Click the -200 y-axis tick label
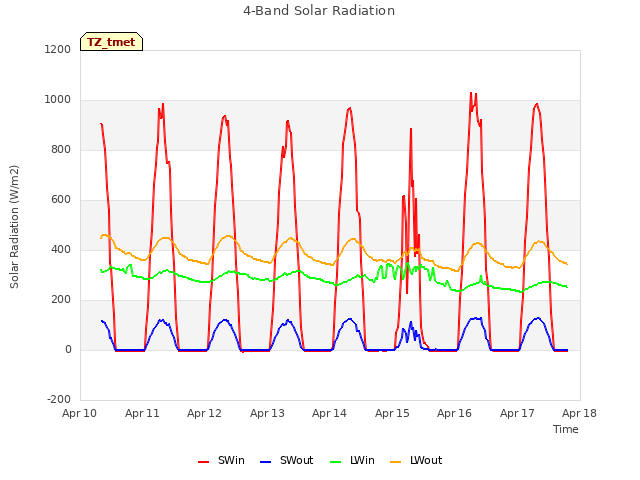This screenshot has width=640, height=480. pyautogui.click(x=59, y=399)
